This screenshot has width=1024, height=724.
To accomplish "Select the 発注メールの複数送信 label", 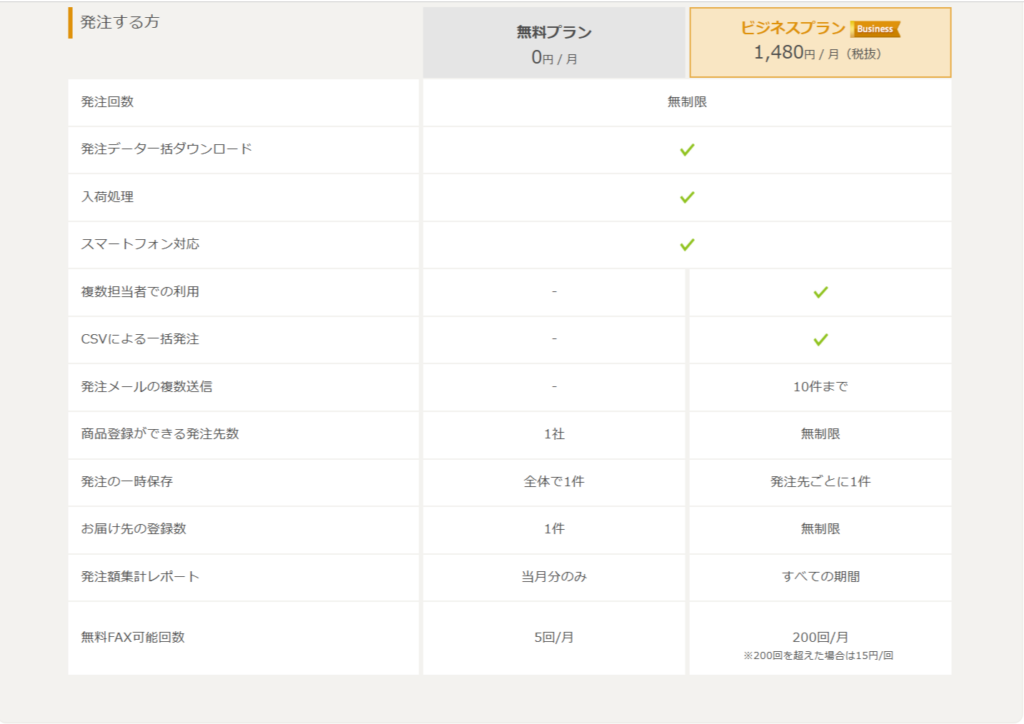I will click(x=146, y=386).
